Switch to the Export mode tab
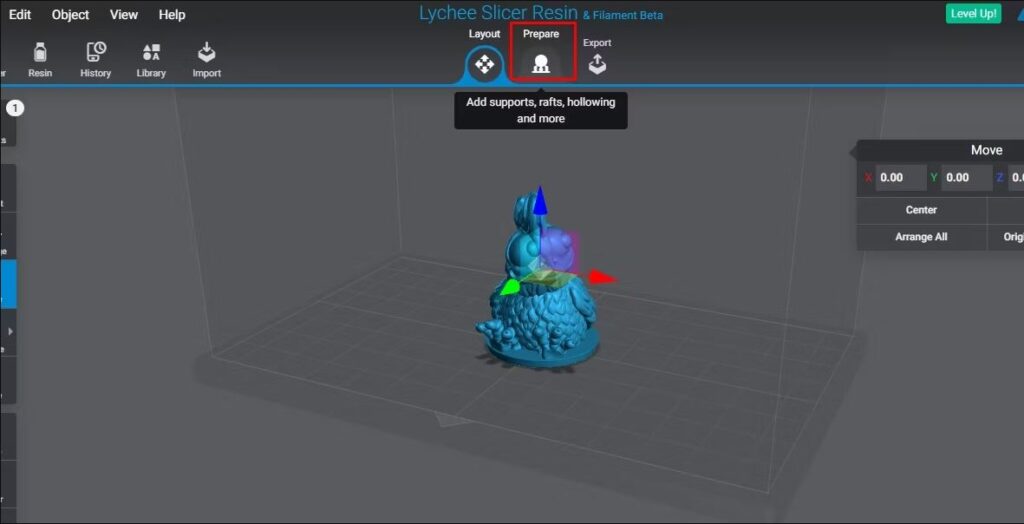The width and height of the screenshot is (1024, 524). coord(597,56)
